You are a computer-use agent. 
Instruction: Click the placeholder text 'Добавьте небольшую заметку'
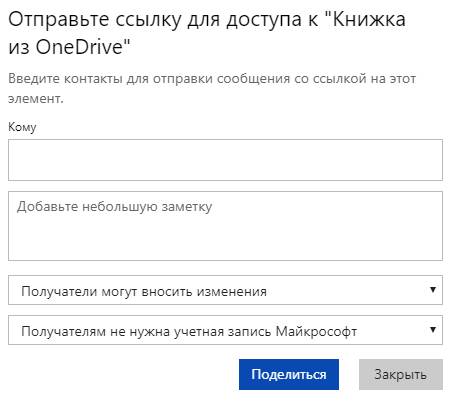(114, 207)
